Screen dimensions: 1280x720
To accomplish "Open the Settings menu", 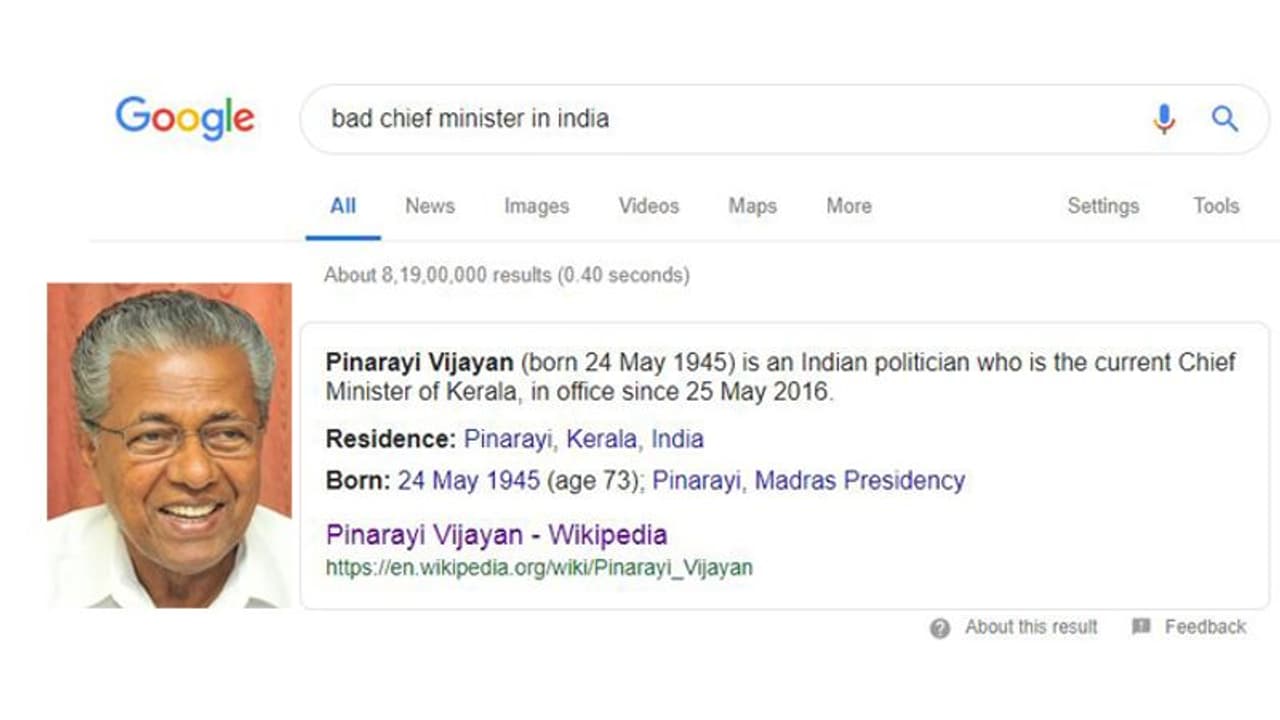I will pos(1103,206).
